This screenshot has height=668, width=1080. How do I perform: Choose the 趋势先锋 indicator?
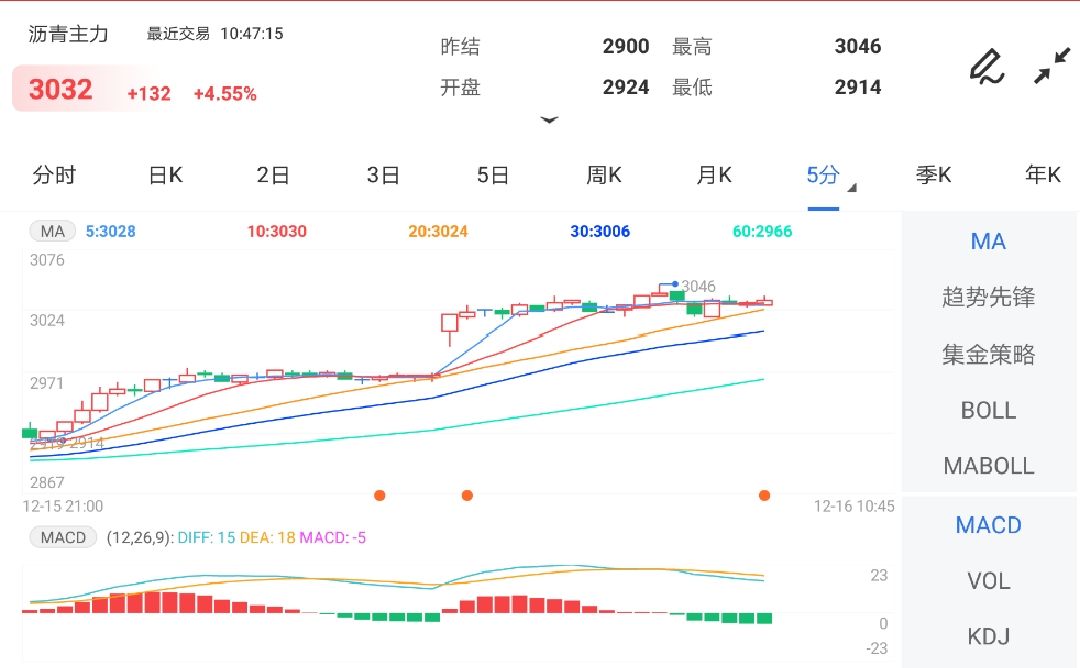pos(988,298)
